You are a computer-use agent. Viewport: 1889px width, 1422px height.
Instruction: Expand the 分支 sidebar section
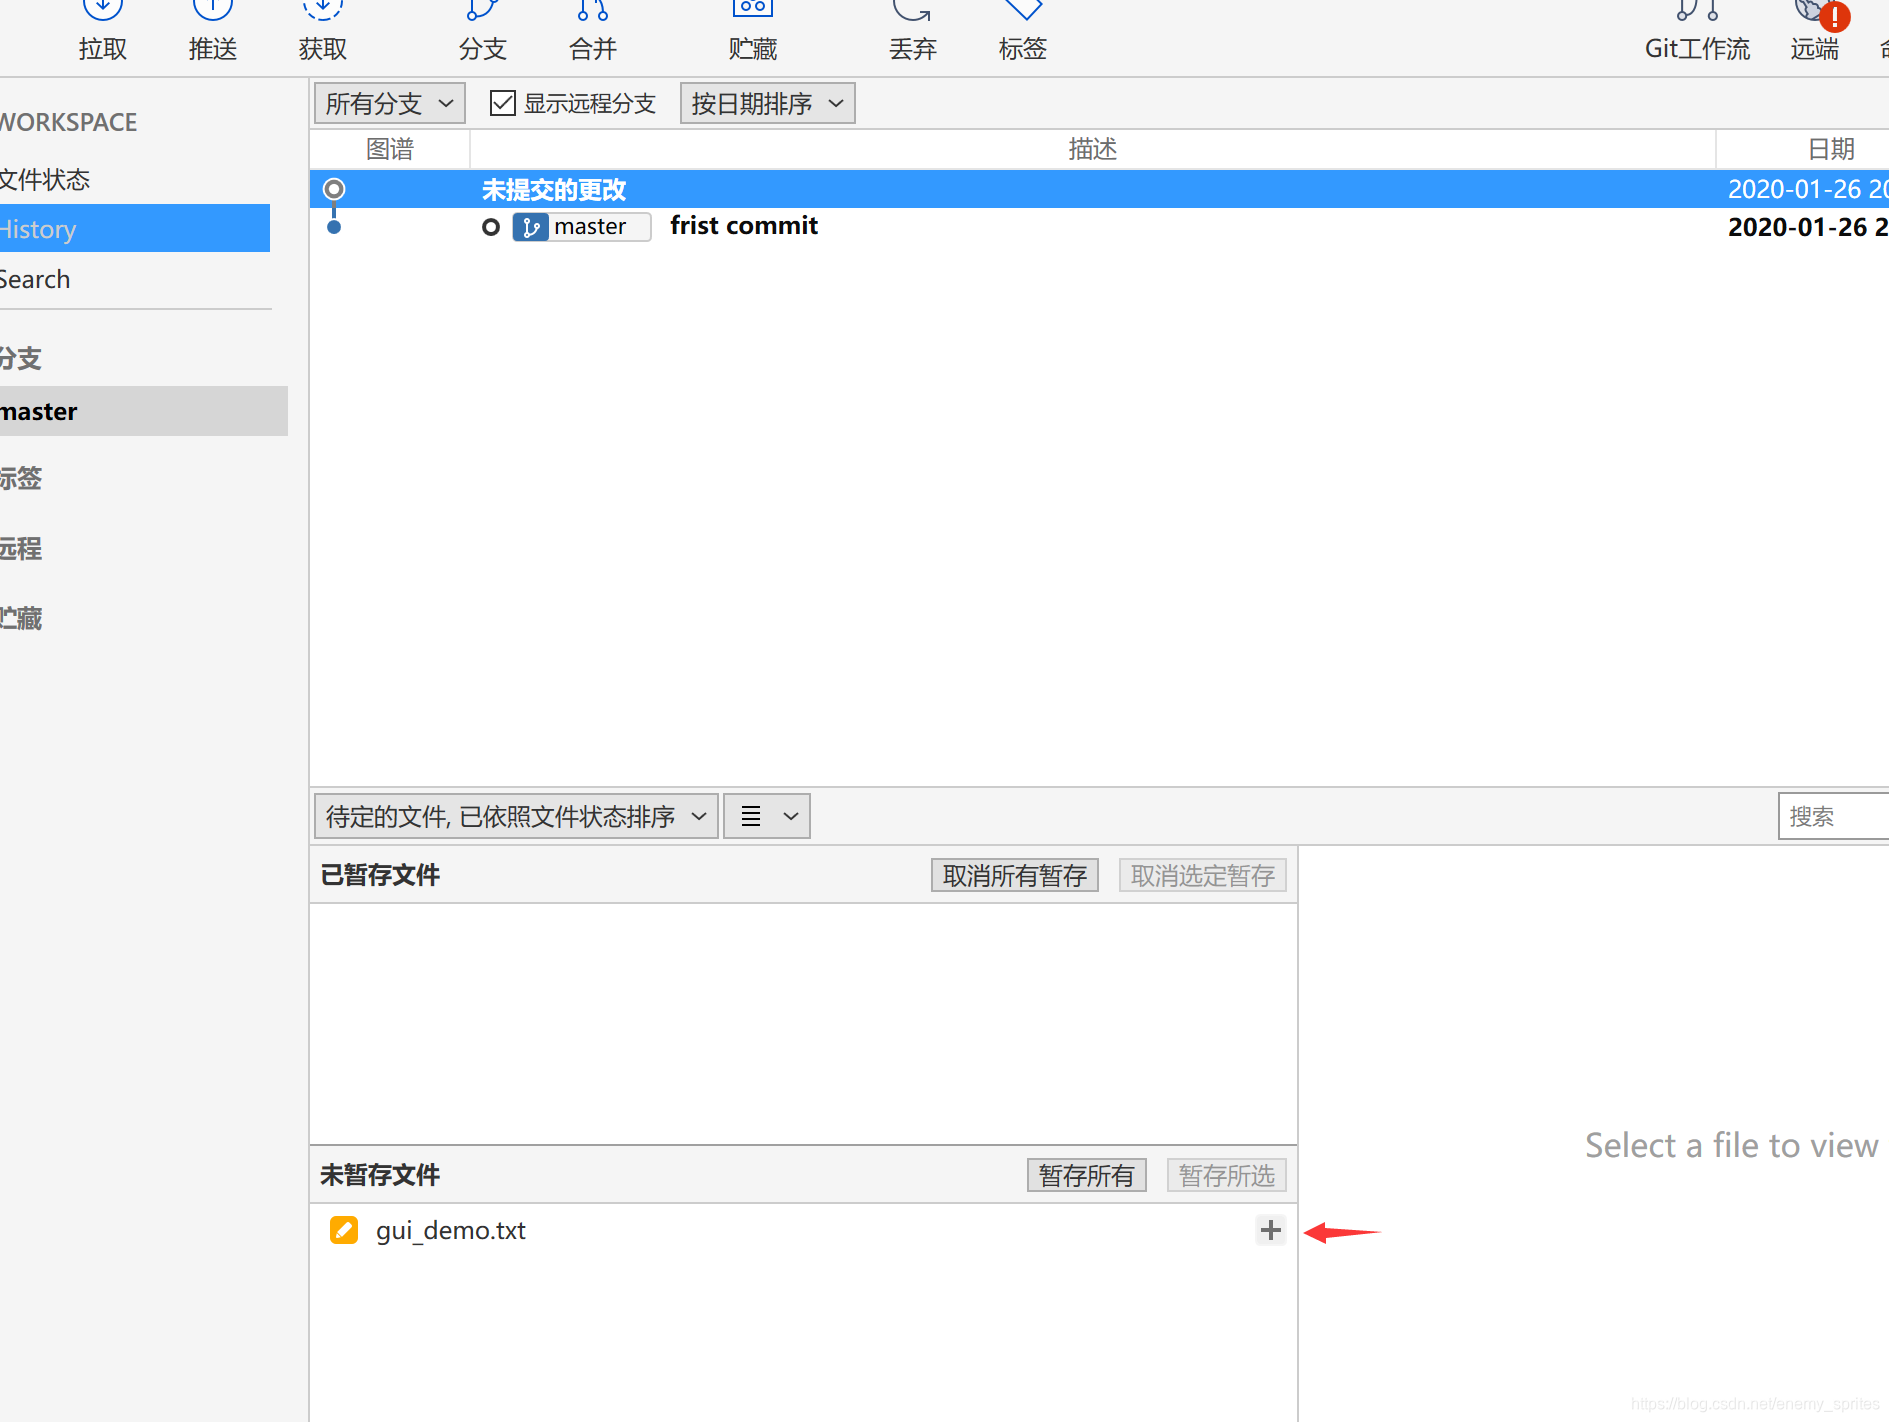[22, 359]
